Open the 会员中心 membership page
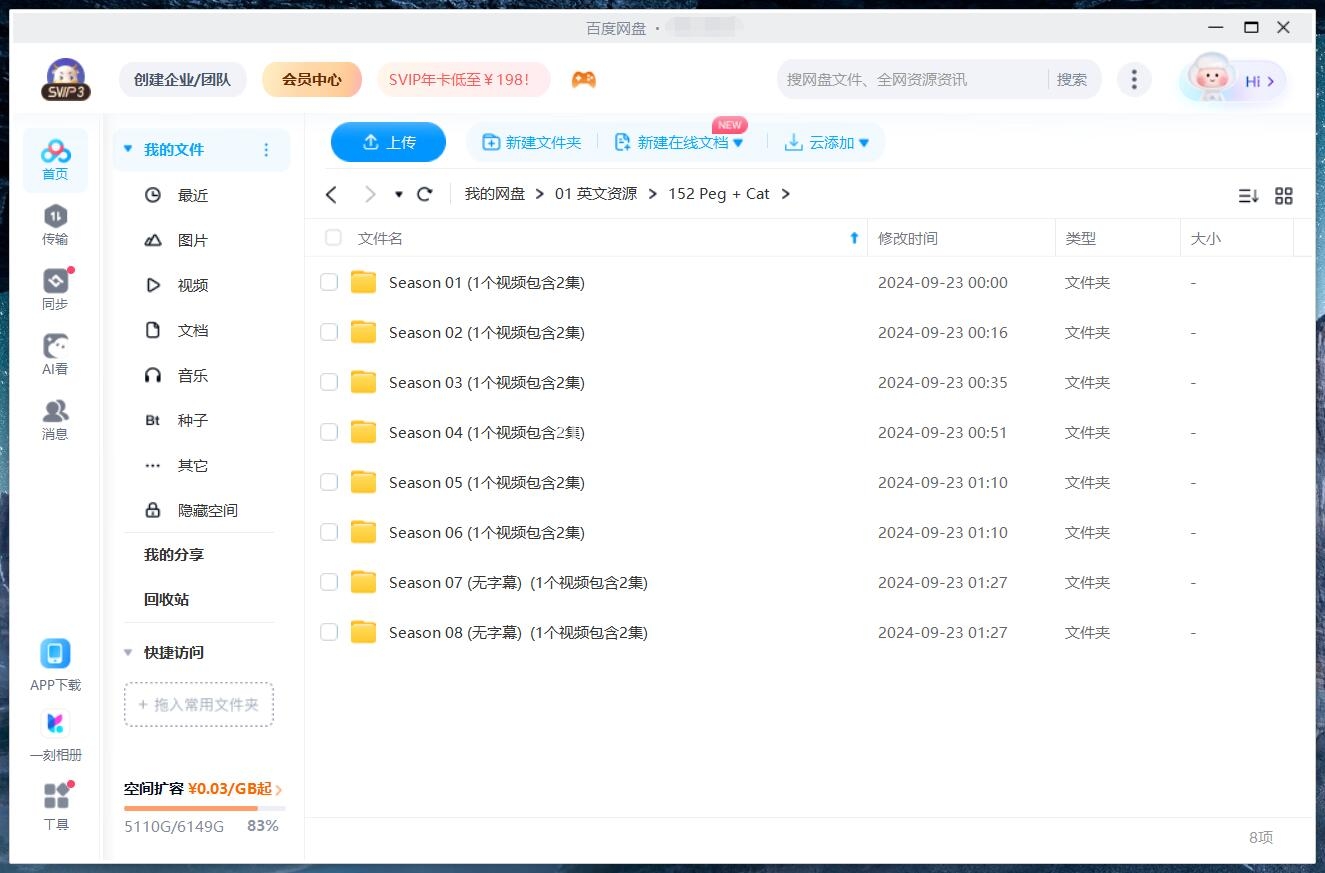This screenshot has width=1325, height=873. (311, 78)
